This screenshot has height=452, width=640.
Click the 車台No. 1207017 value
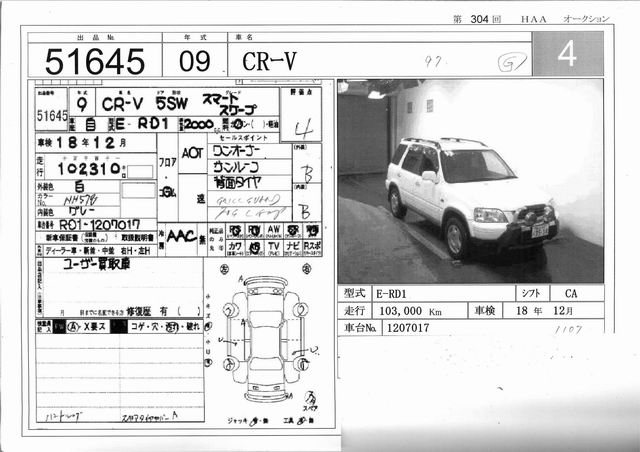408,328
